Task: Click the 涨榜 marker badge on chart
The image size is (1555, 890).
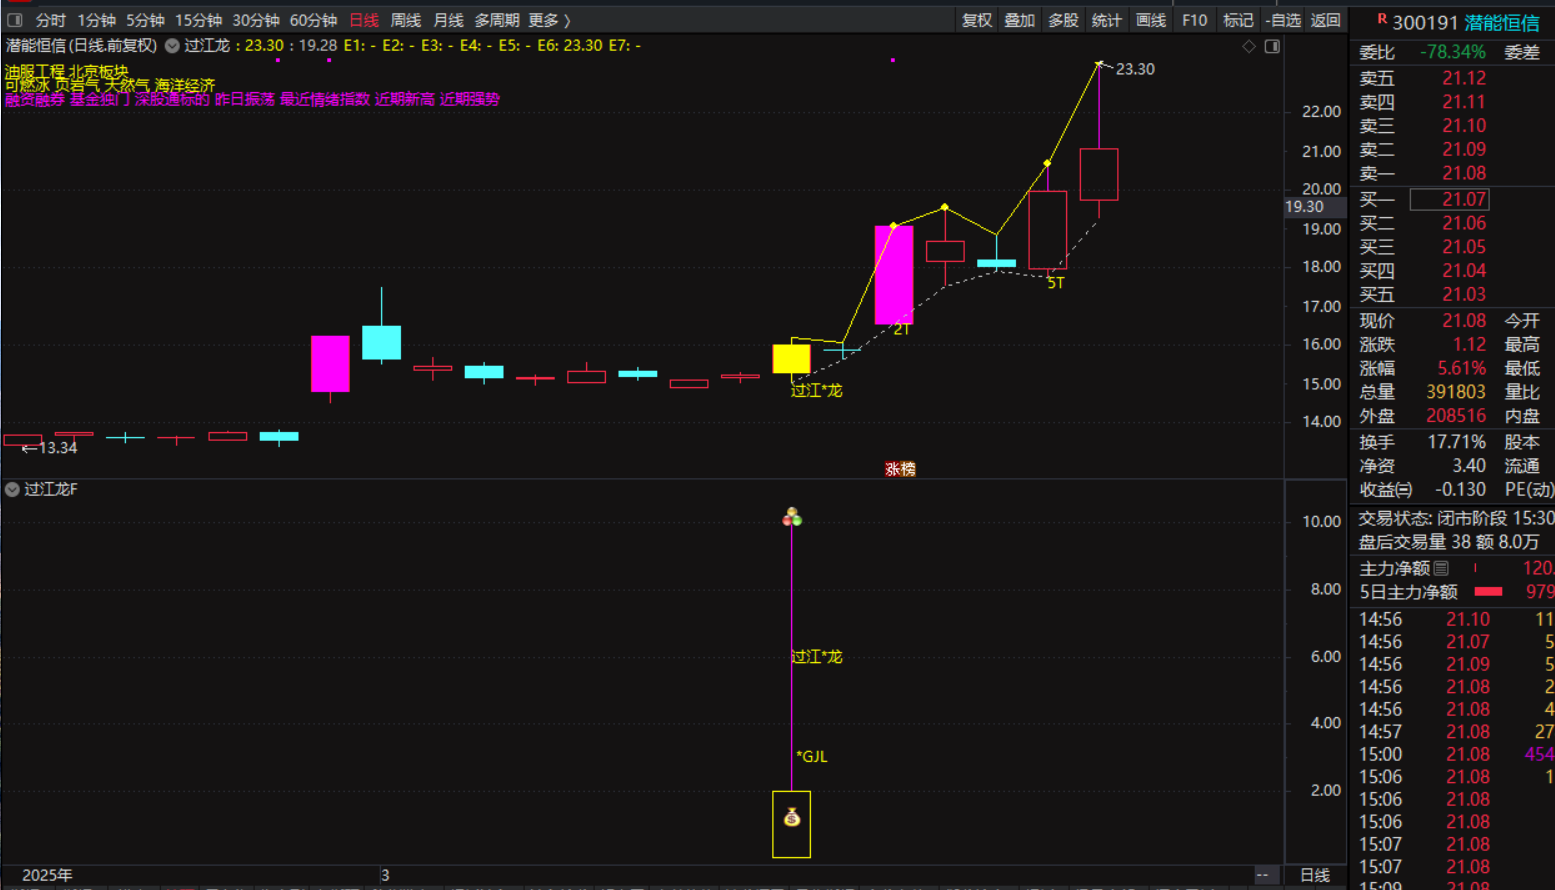Action: [900, 469]
